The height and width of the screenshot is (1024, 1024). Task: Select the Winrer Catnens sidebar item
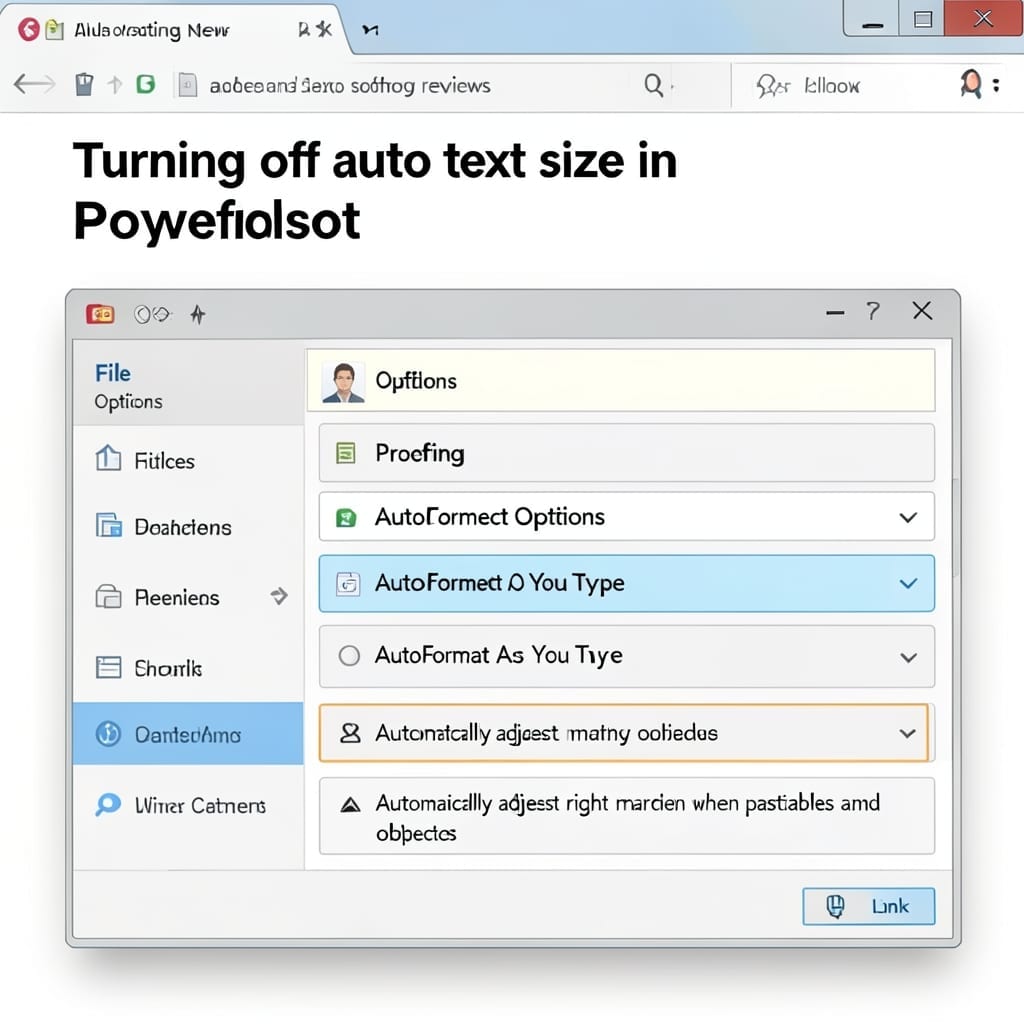tap(188, 805)
